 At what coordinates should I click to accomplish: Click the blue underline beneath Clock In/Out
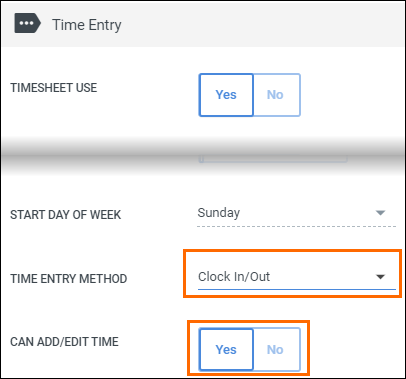(297, 289)
